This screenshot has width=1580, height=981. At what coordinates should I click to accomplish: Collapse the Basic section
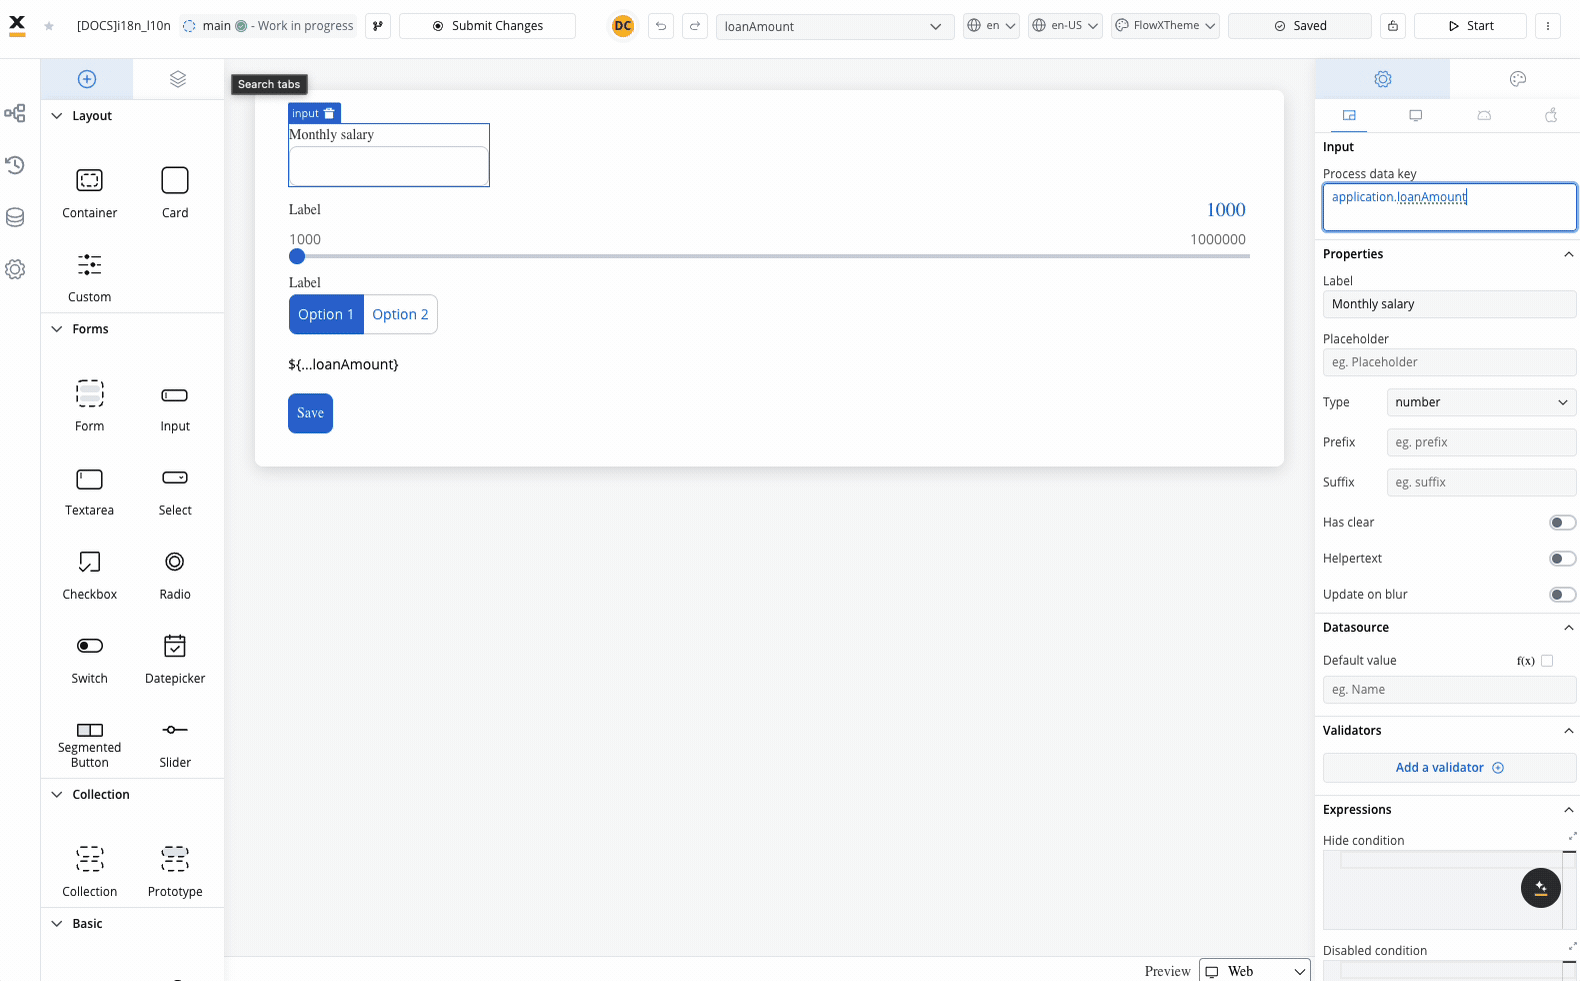coord(57,924)
